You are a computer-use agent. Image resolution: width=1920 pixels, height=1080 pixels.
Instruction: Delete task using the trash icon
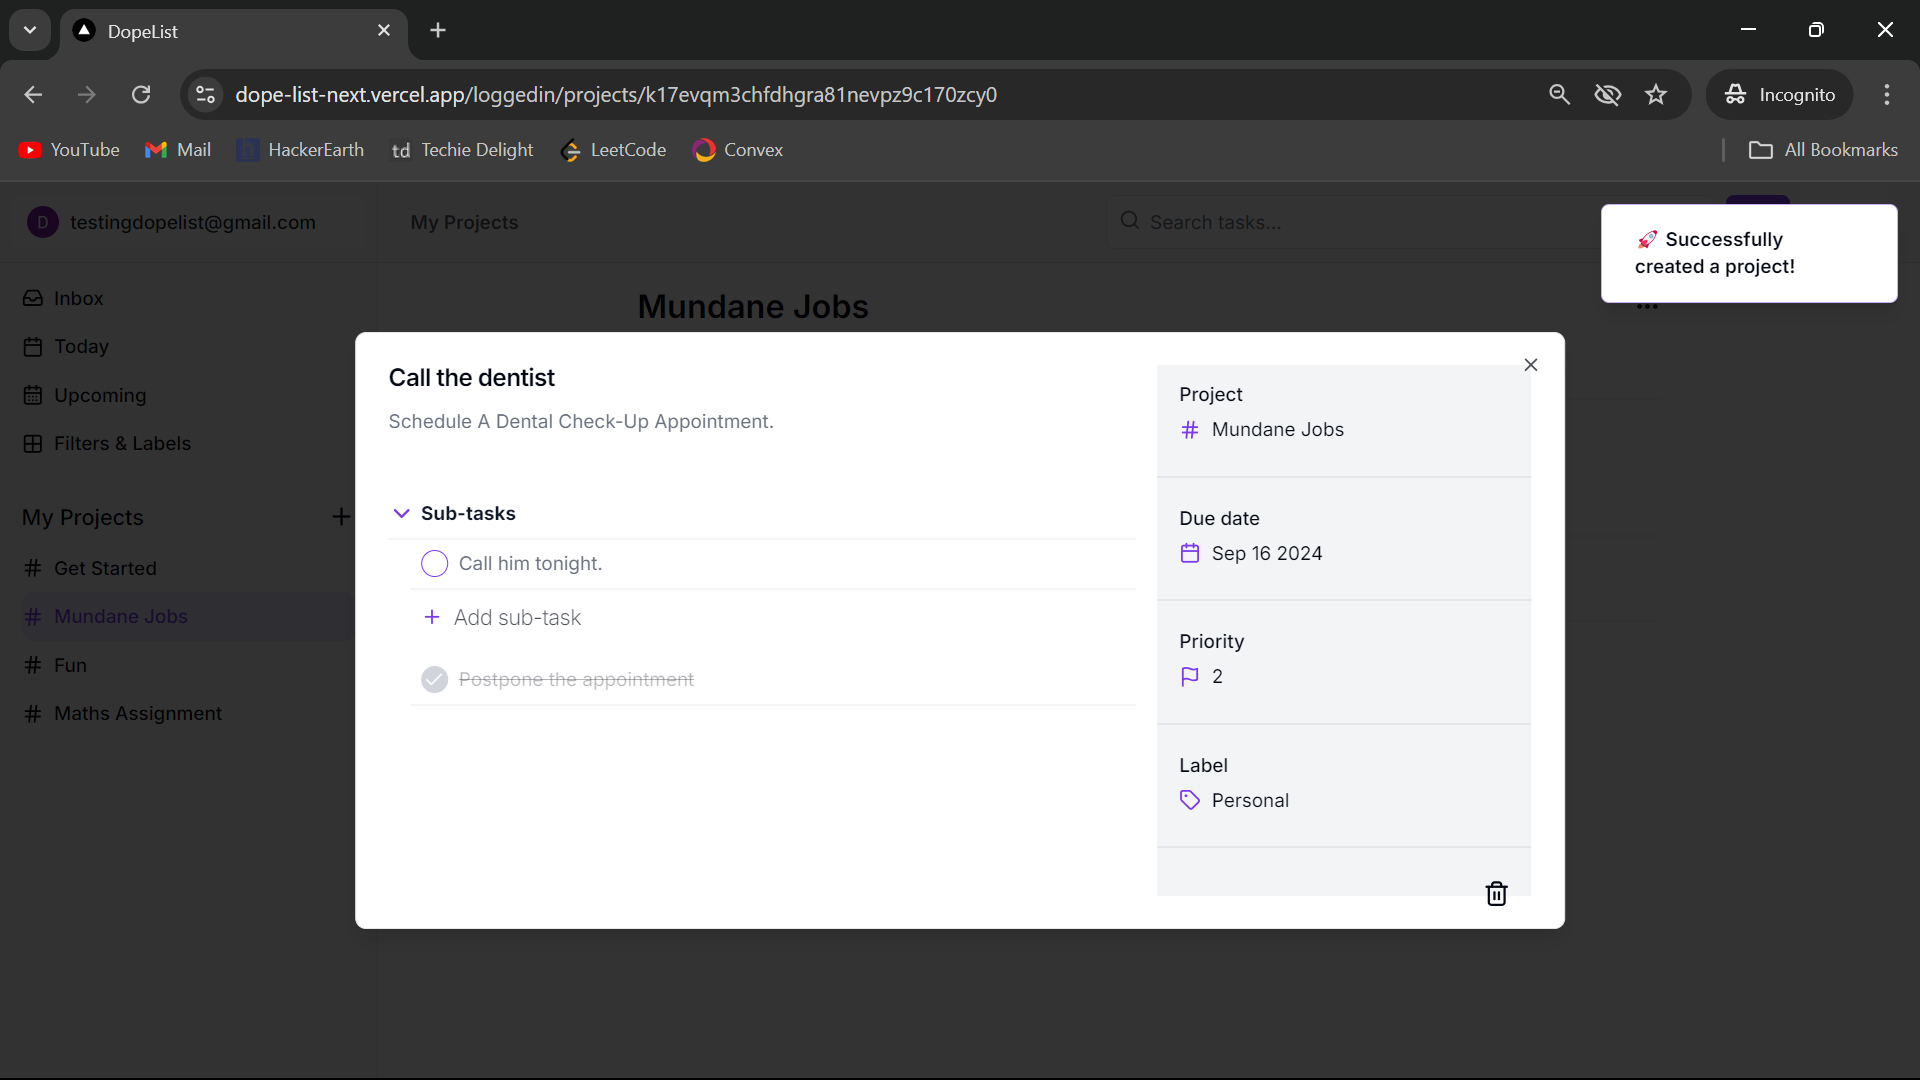pos(1496,893)
